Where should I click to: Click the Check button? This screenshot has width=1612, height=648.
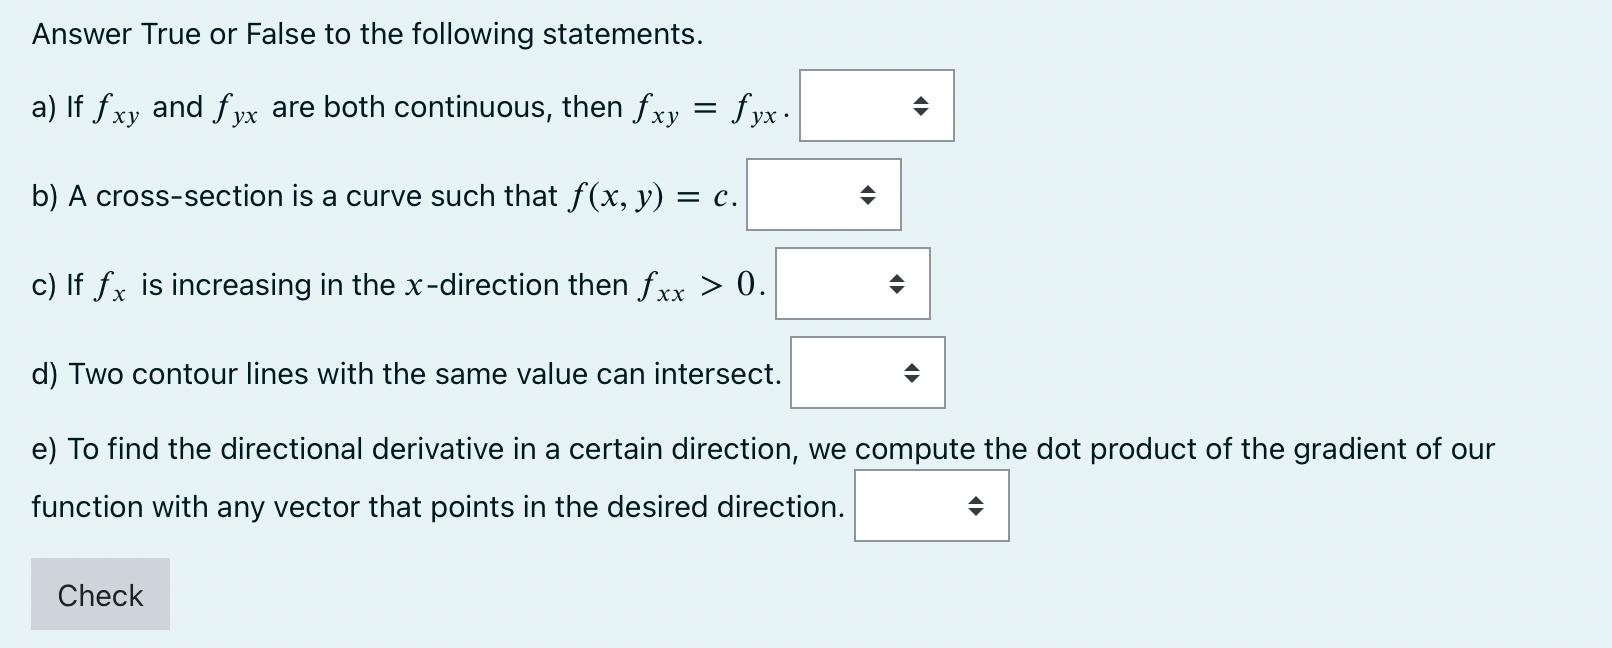[x=99, y=594]
